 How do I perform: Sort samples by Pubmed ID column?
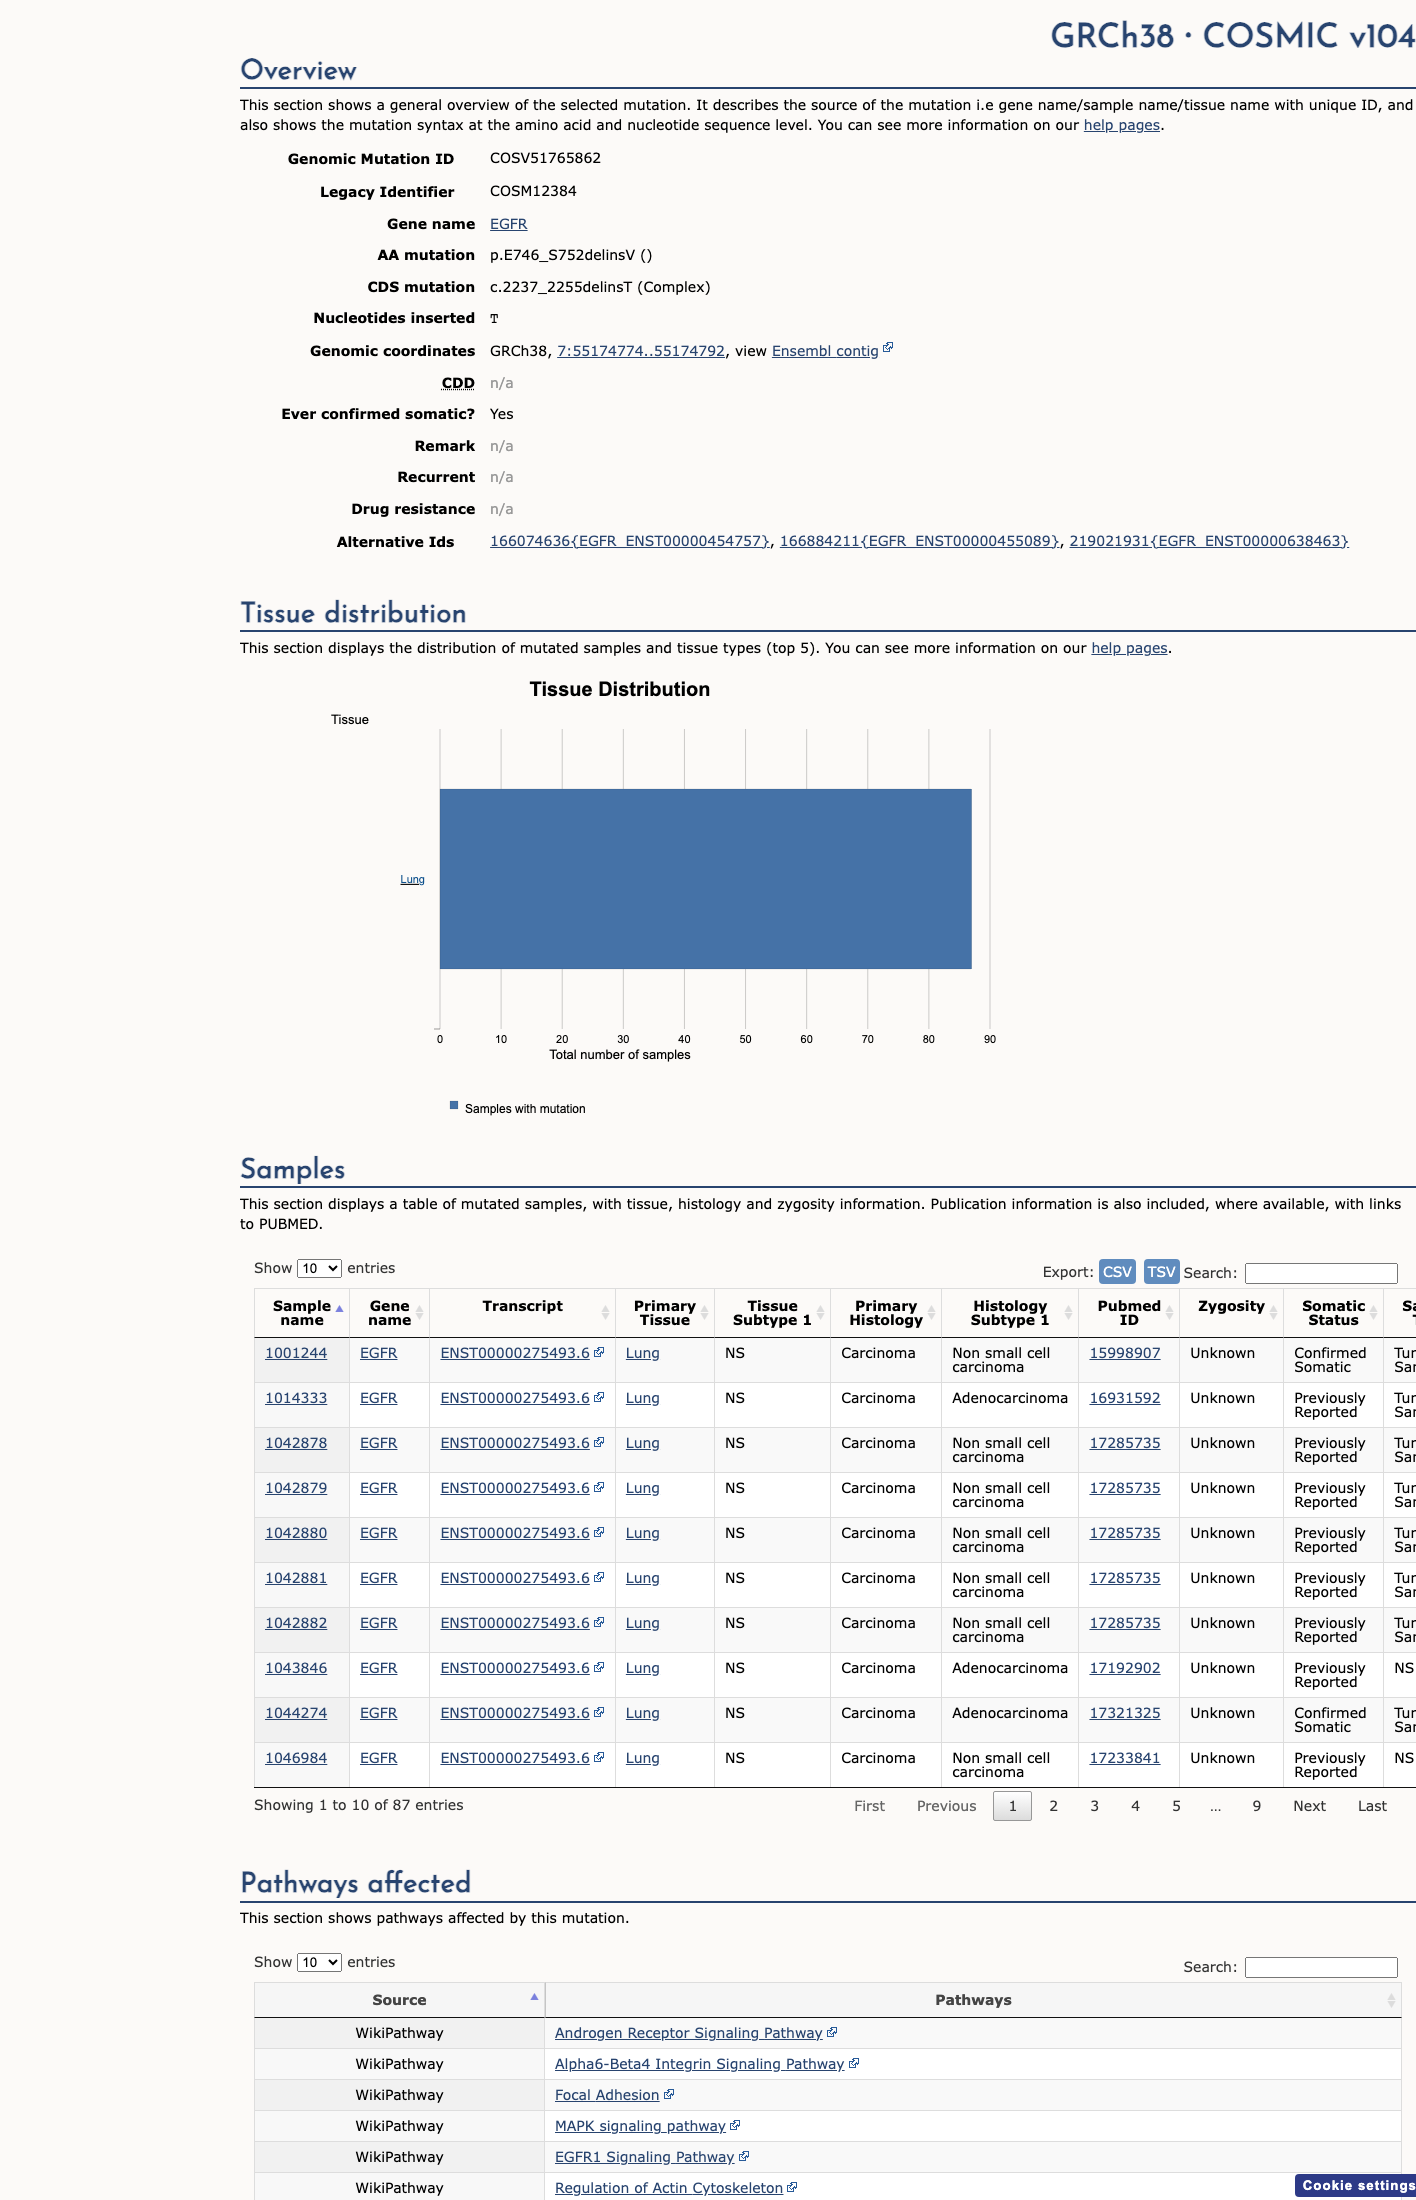tap(1129, 1313)
